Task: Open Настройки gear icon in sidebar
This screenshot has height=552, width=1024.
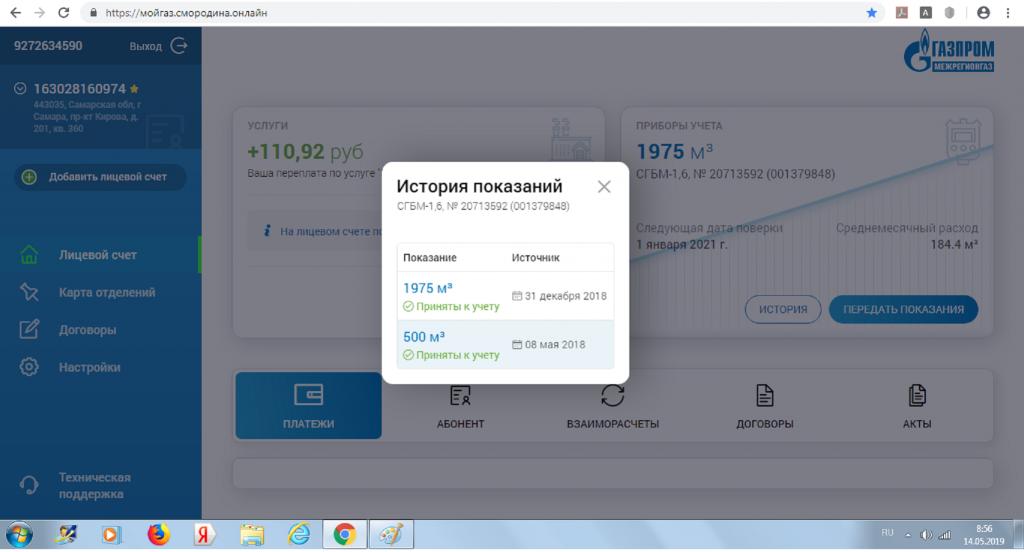Action: click(29, 367)
